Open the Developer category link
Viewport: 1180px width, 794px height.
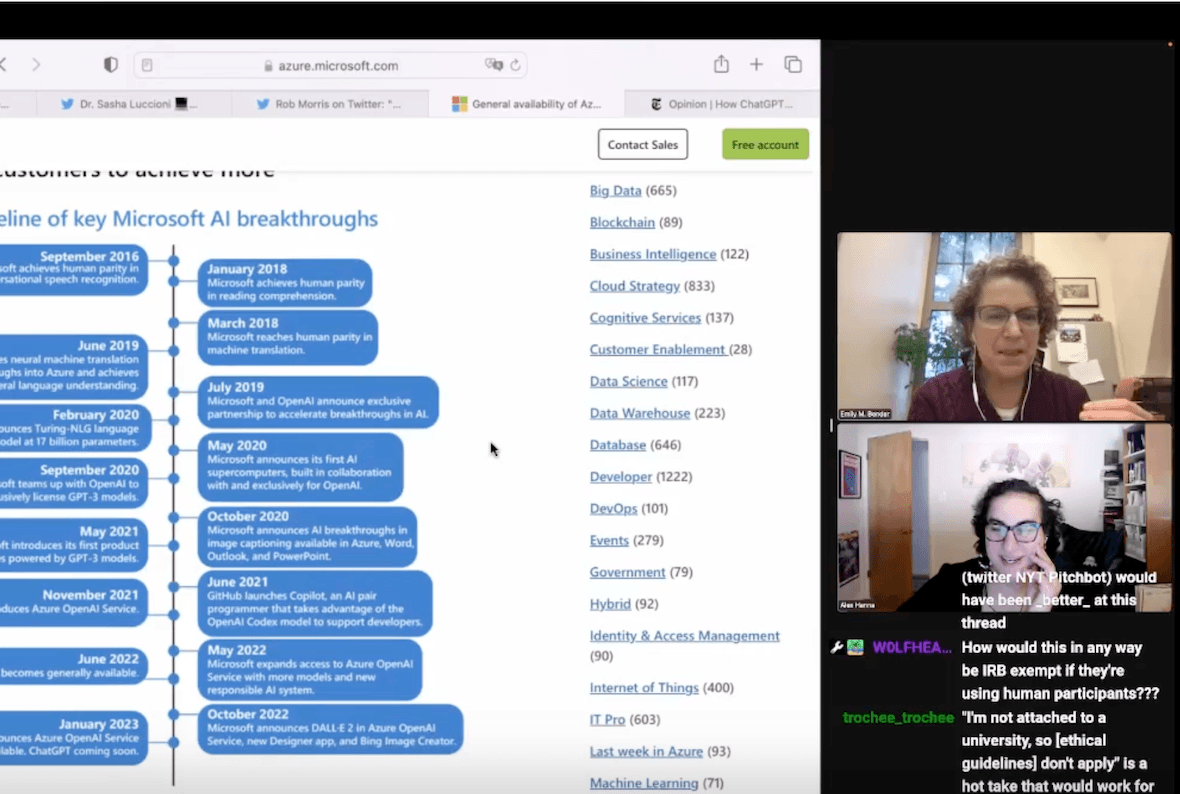pos(621,476)
